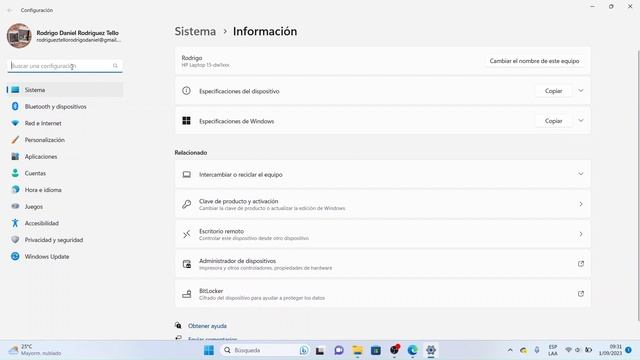Click the info icon for Especificaciones del dispositivo
Image resolution: width=640 pixels, height=360 pixels.
[186, 91]
